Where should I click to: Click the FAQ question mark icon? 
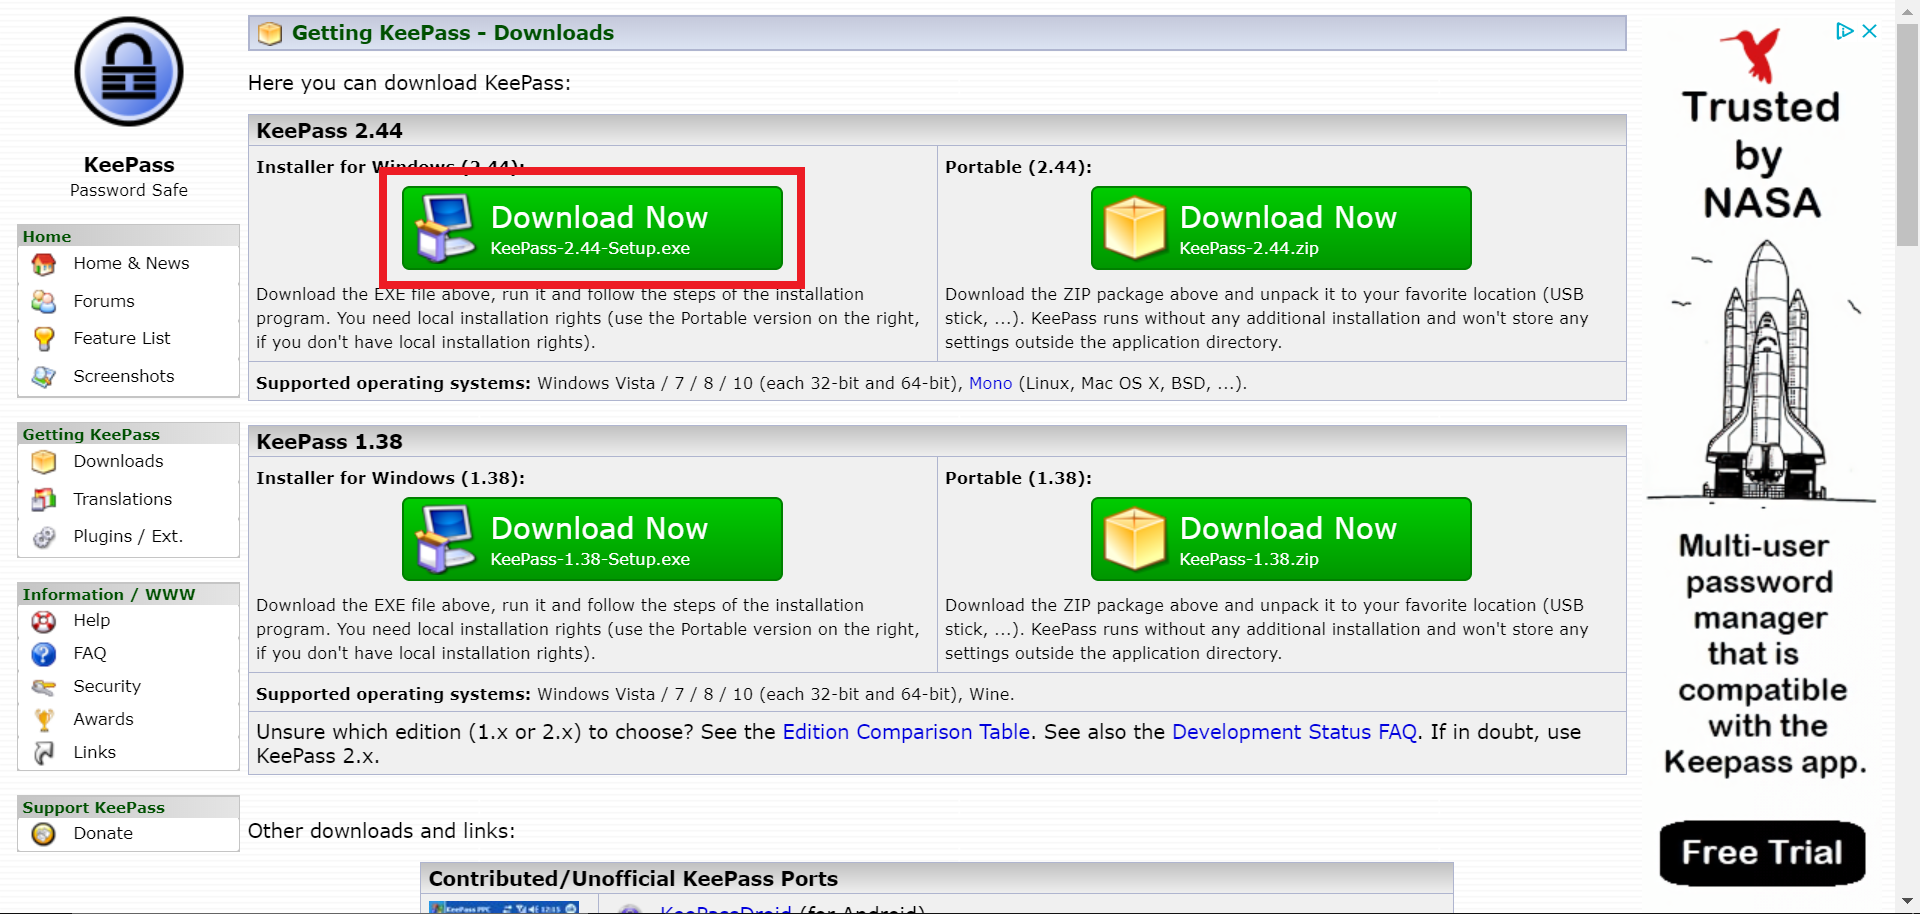point(44,654)
